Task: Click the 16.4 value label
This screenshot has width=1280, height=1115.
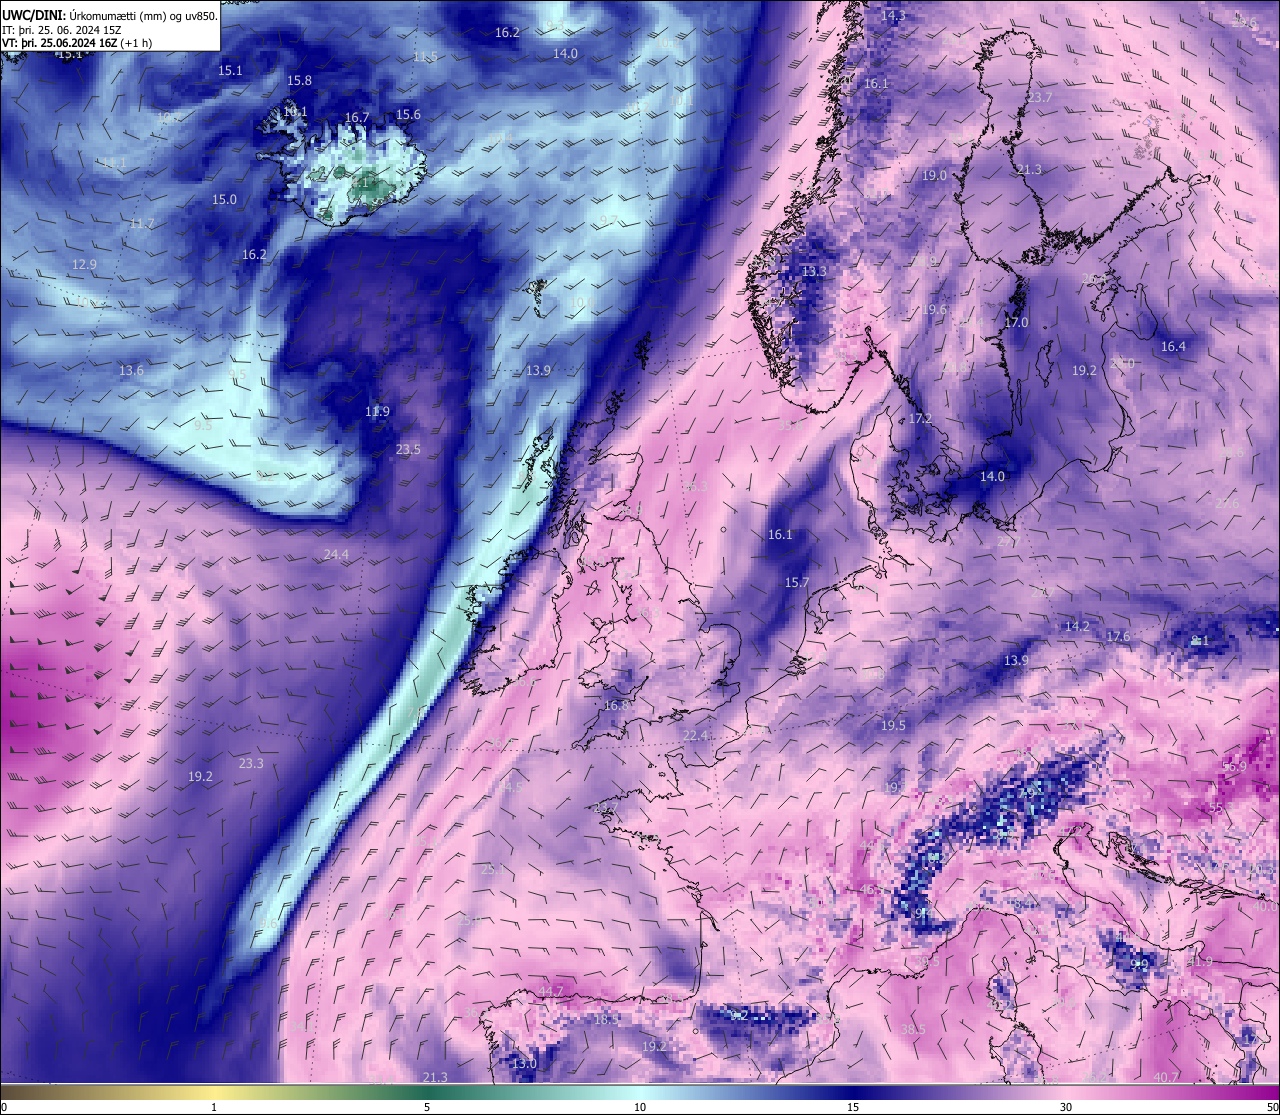Action: pos(1173,347)
